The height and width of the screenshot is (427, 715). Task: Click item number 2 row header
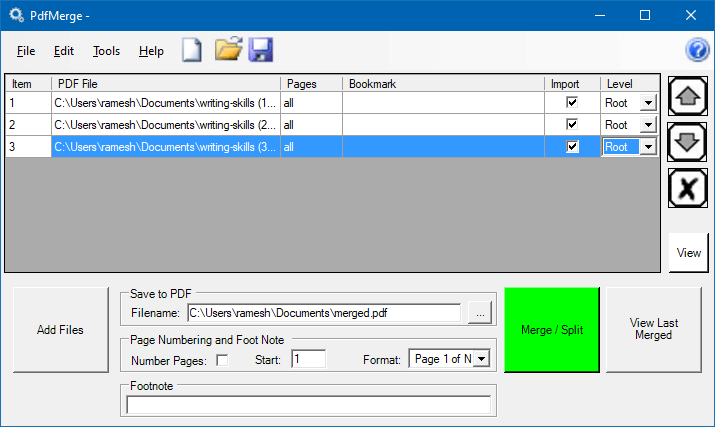pos(28,125)
